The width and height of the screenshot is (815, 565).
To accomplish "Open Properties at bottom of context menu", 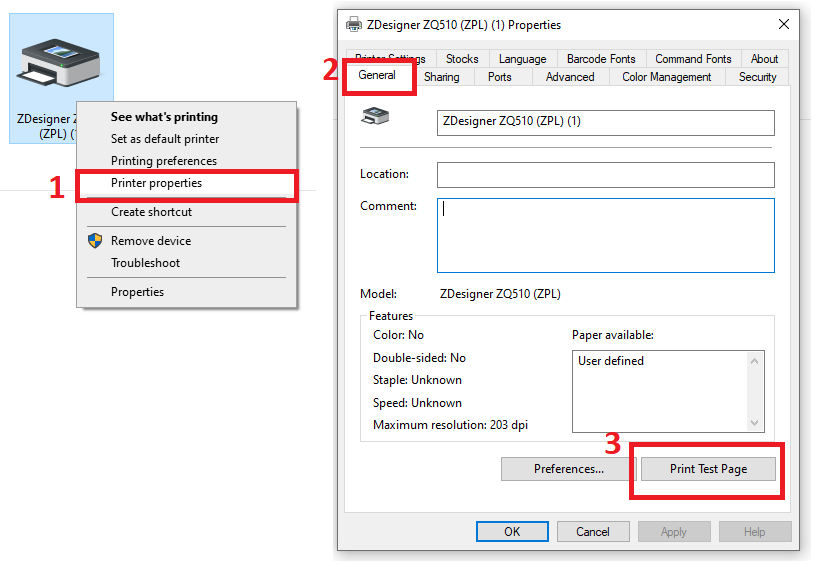I will click(x=137, y=292).
